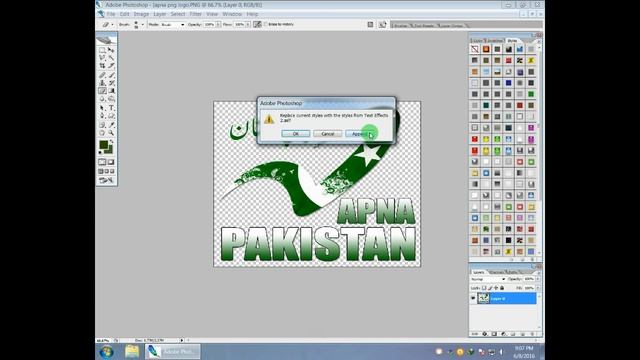Open the File menu
Screen dimensions: 640x360
pyautogui.click(x=111, y=14)
